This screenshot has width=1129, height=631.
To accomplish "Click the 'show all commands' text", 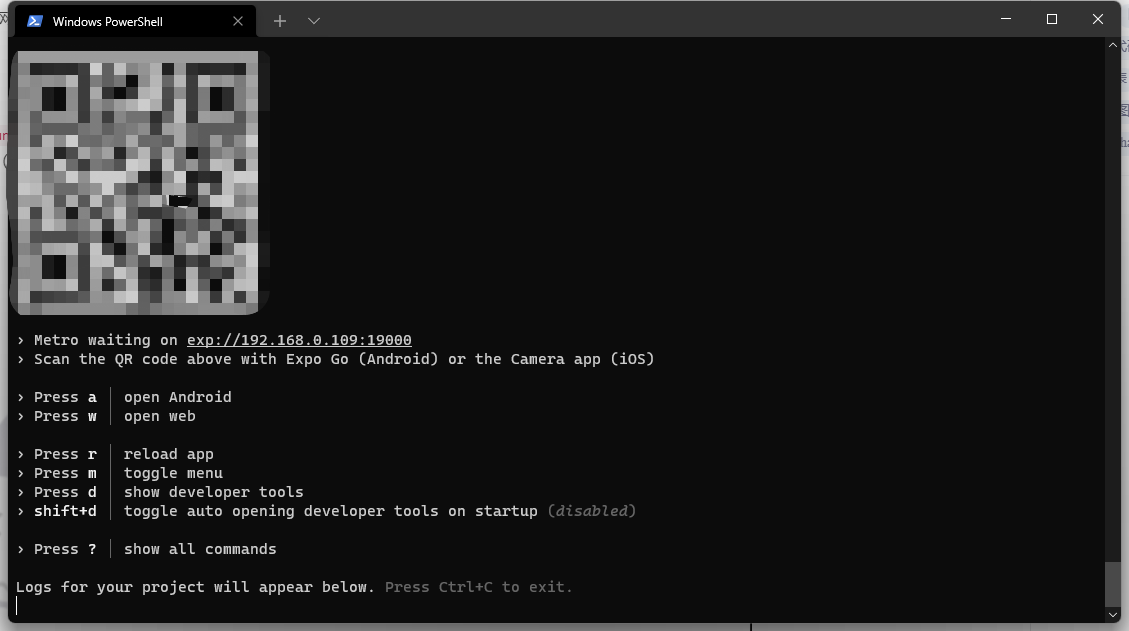I will point(199,549).
